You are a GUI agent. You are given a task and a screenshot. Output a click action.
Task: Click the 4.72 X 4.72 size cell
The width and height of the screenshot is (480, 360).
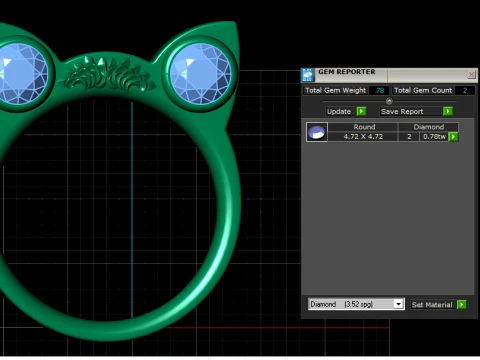(363, 137)
